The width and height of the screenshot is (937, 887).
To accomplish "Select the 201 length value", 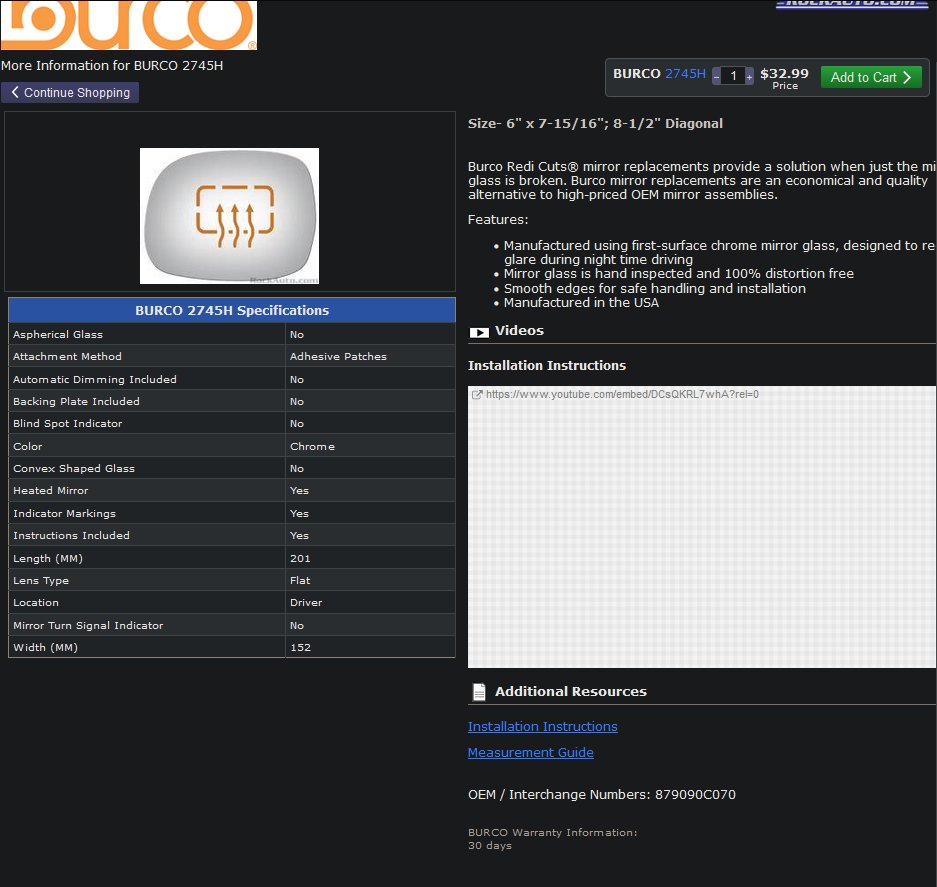I will (300, 558).
